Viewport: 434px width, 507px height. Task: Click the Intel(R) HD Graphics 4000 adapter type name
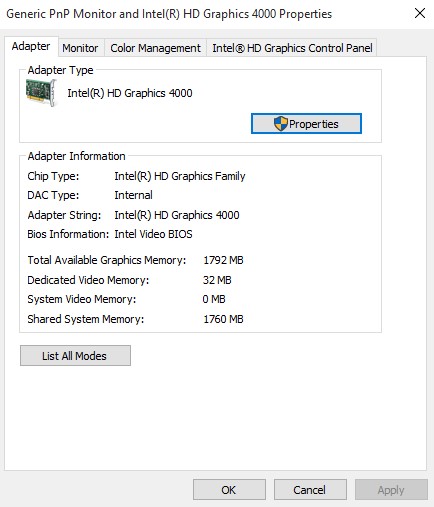tap(130, 93)
